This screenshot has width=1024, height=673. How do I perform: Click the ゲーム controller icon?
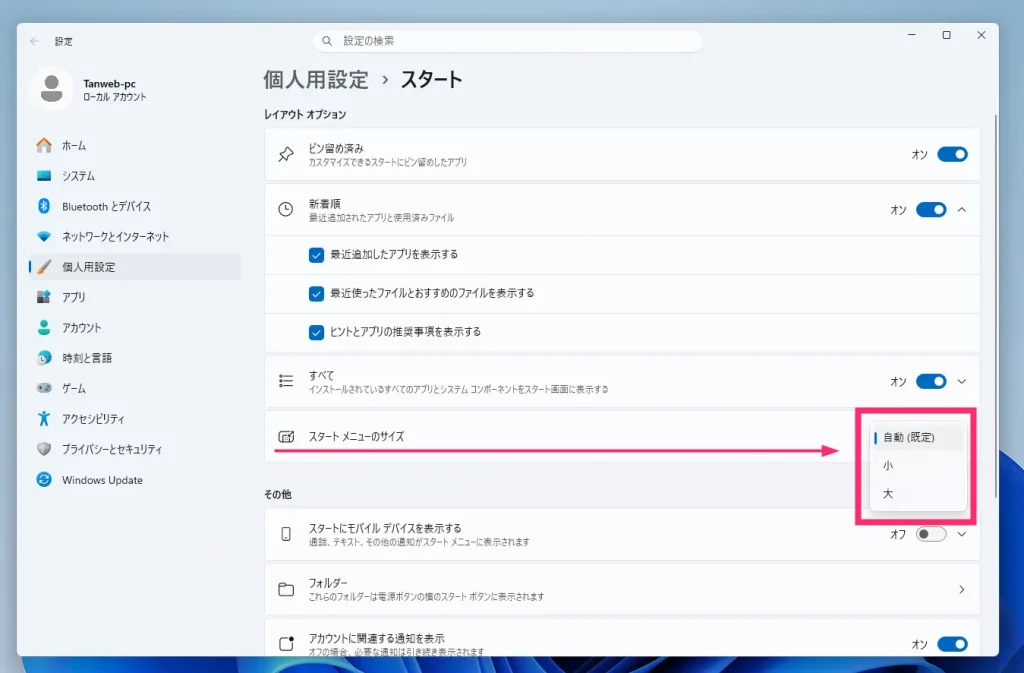(44, 388)
